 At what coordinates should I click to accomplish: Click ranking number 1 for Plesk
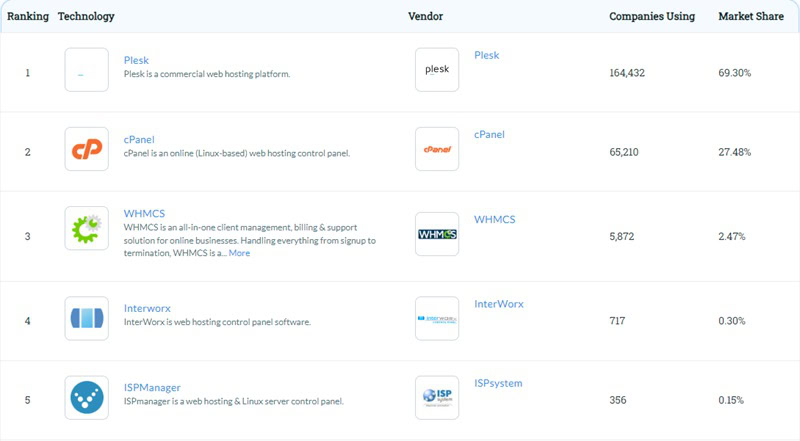(x=28, y=73)
